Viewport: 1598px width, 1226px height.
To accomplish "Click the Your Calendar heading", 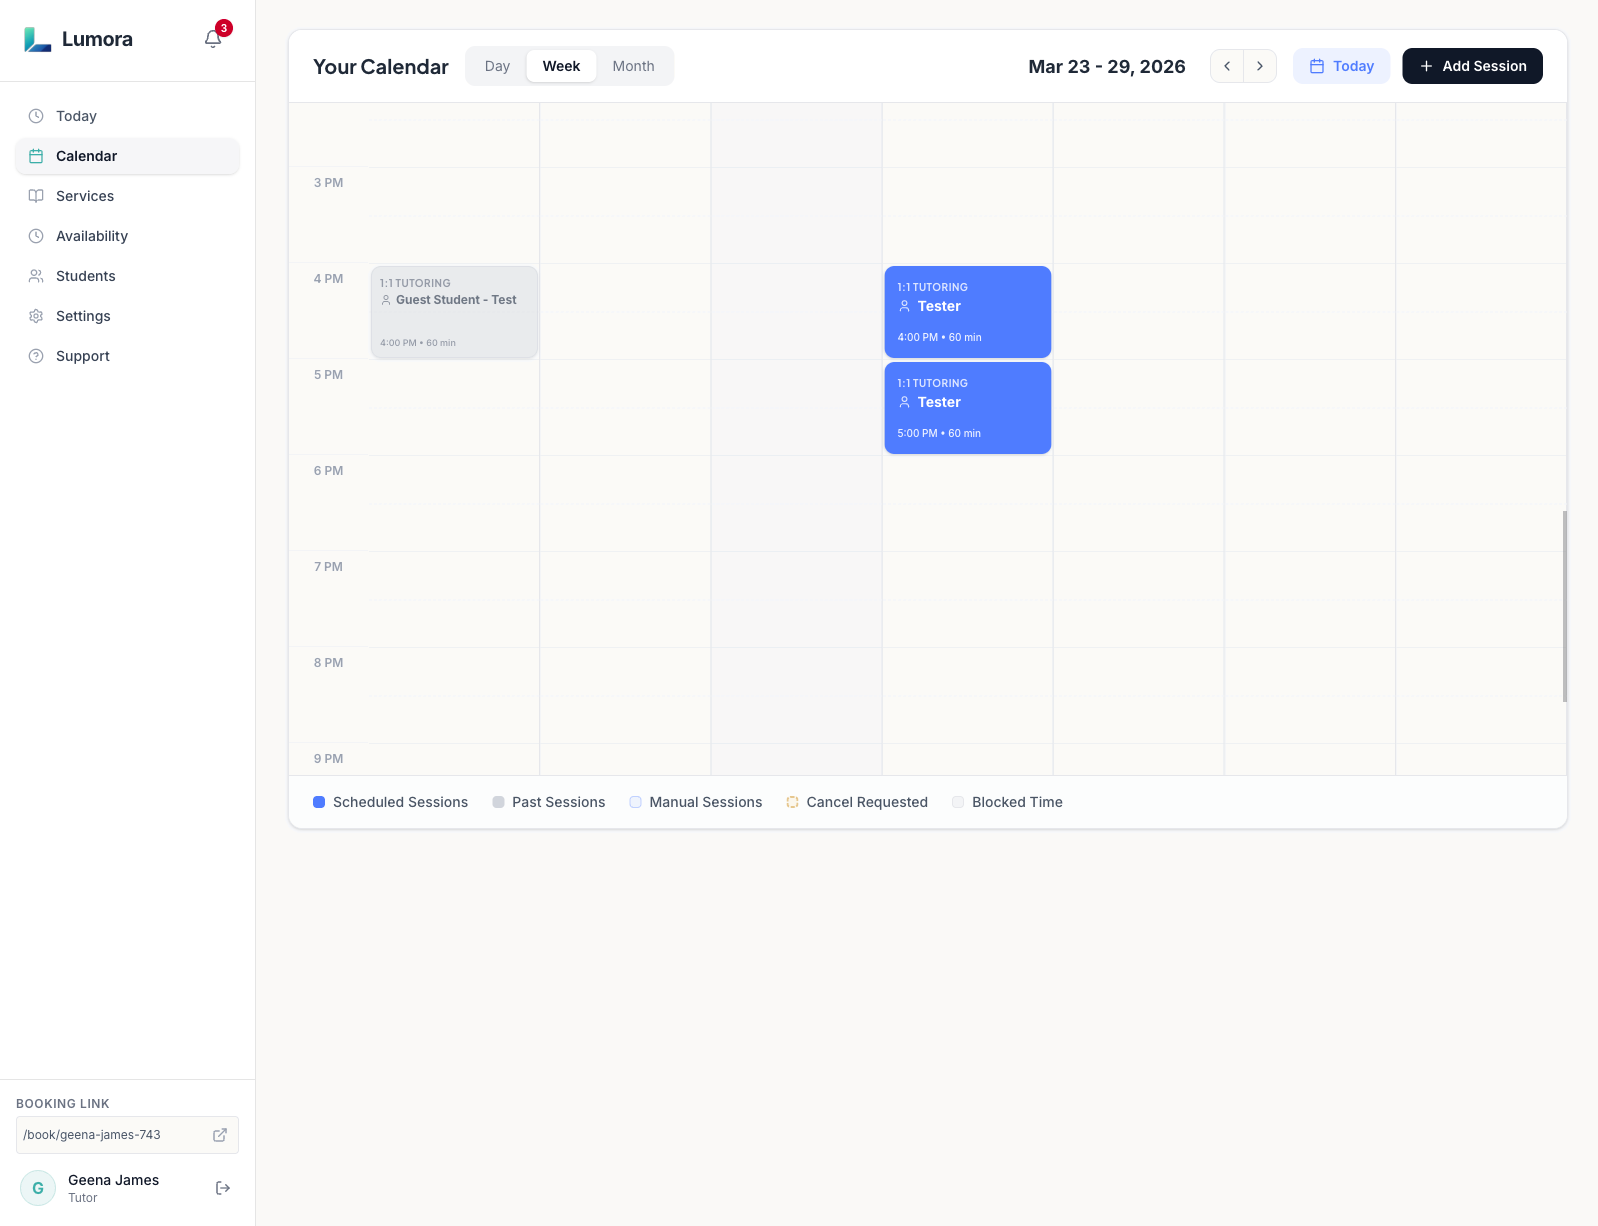I will 381,67.
